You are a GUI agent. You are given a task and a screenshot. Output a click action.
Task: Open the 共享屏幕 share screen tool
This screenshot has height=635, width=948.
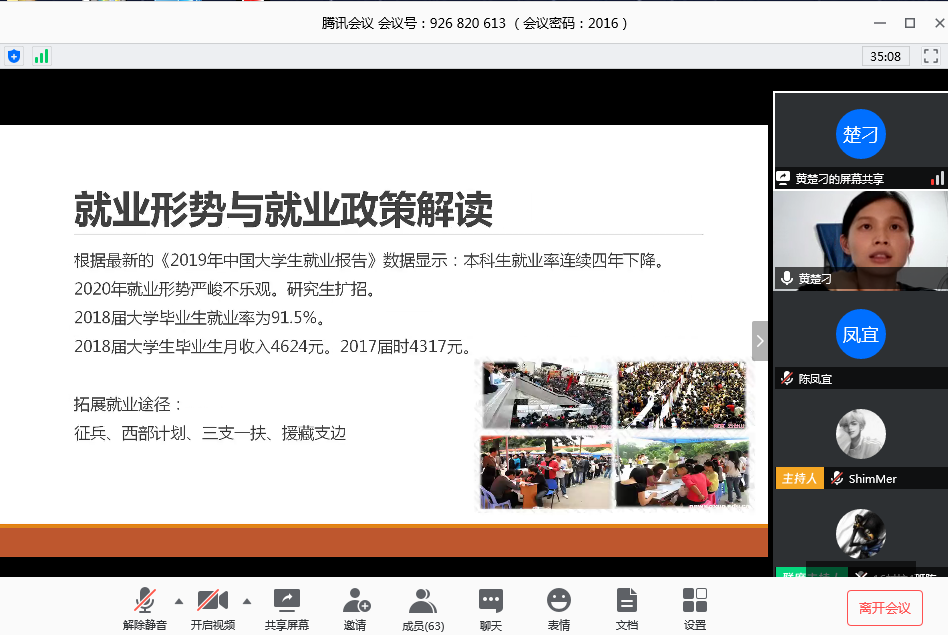[x=286, y=601]
